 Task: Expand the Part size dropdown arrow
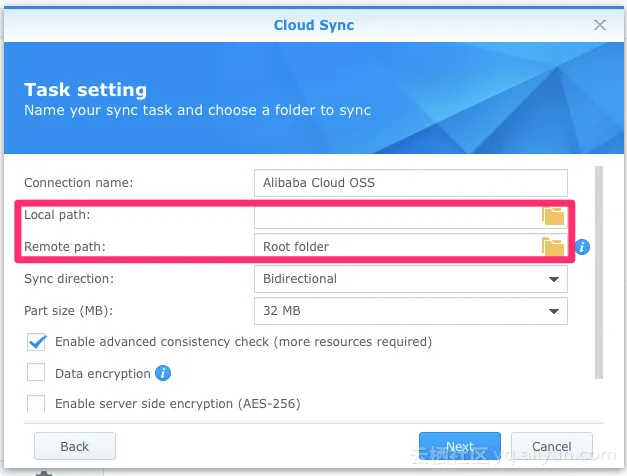tap(553, 311)
